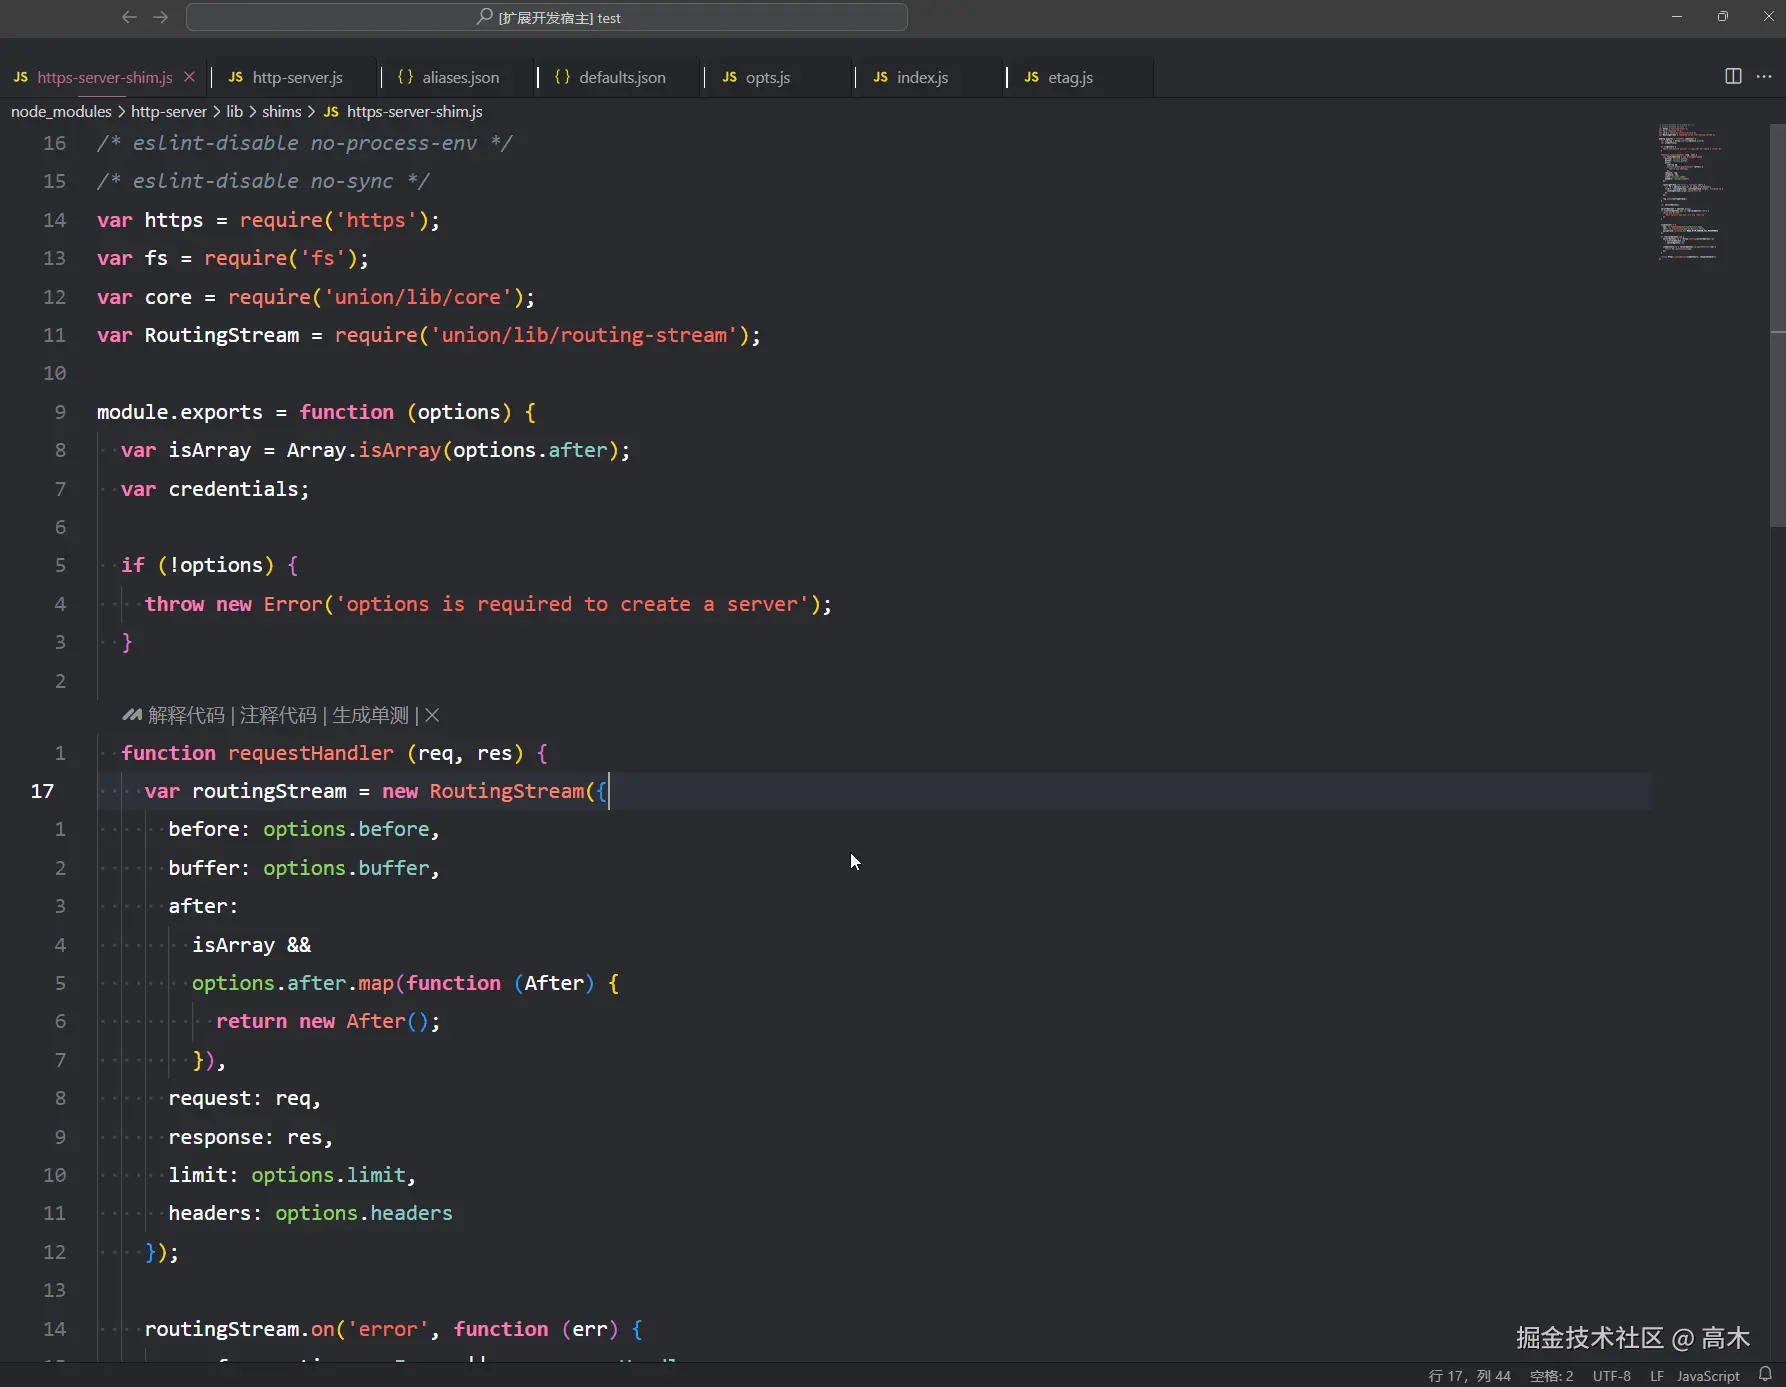Dismiss the code lens with the X
Image resolution: width=1786 pixels, height=1387 pixels.
coord(432,715)
